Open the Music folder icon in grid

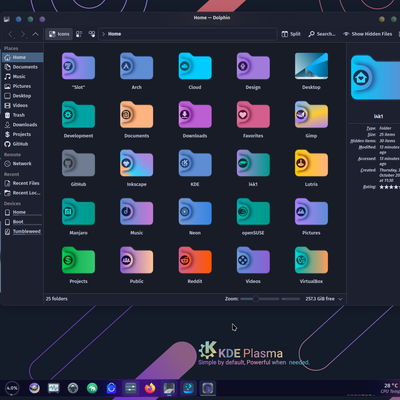(x=137, y=212)
